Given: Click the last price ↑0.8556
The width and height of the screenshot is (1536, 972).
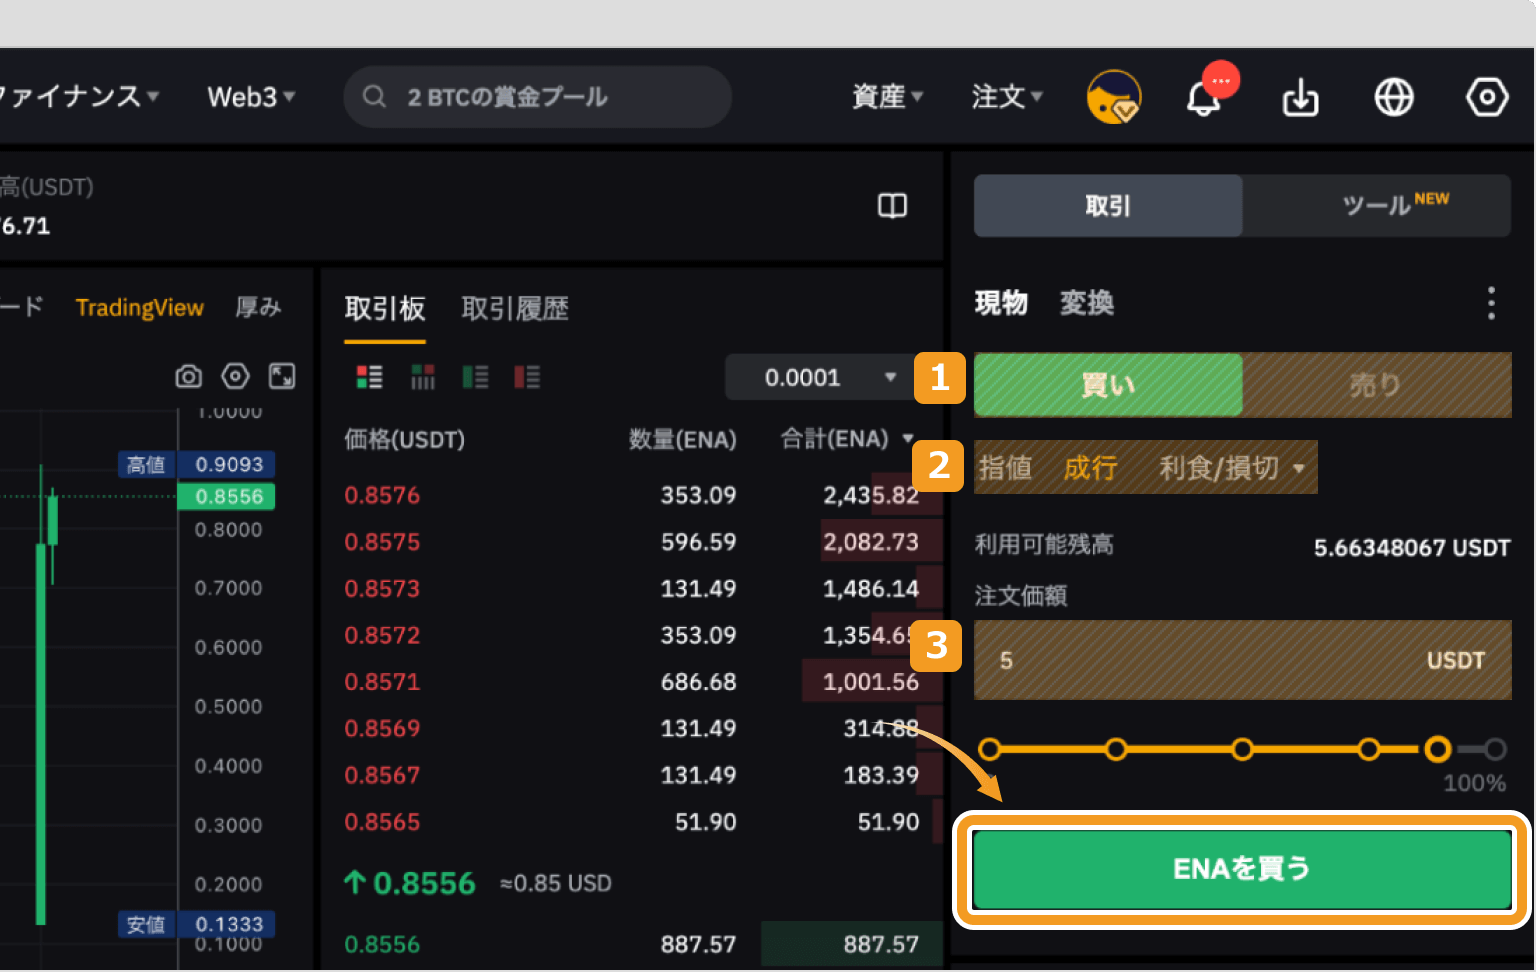Looking at the screenshot, I should (410, 884).
